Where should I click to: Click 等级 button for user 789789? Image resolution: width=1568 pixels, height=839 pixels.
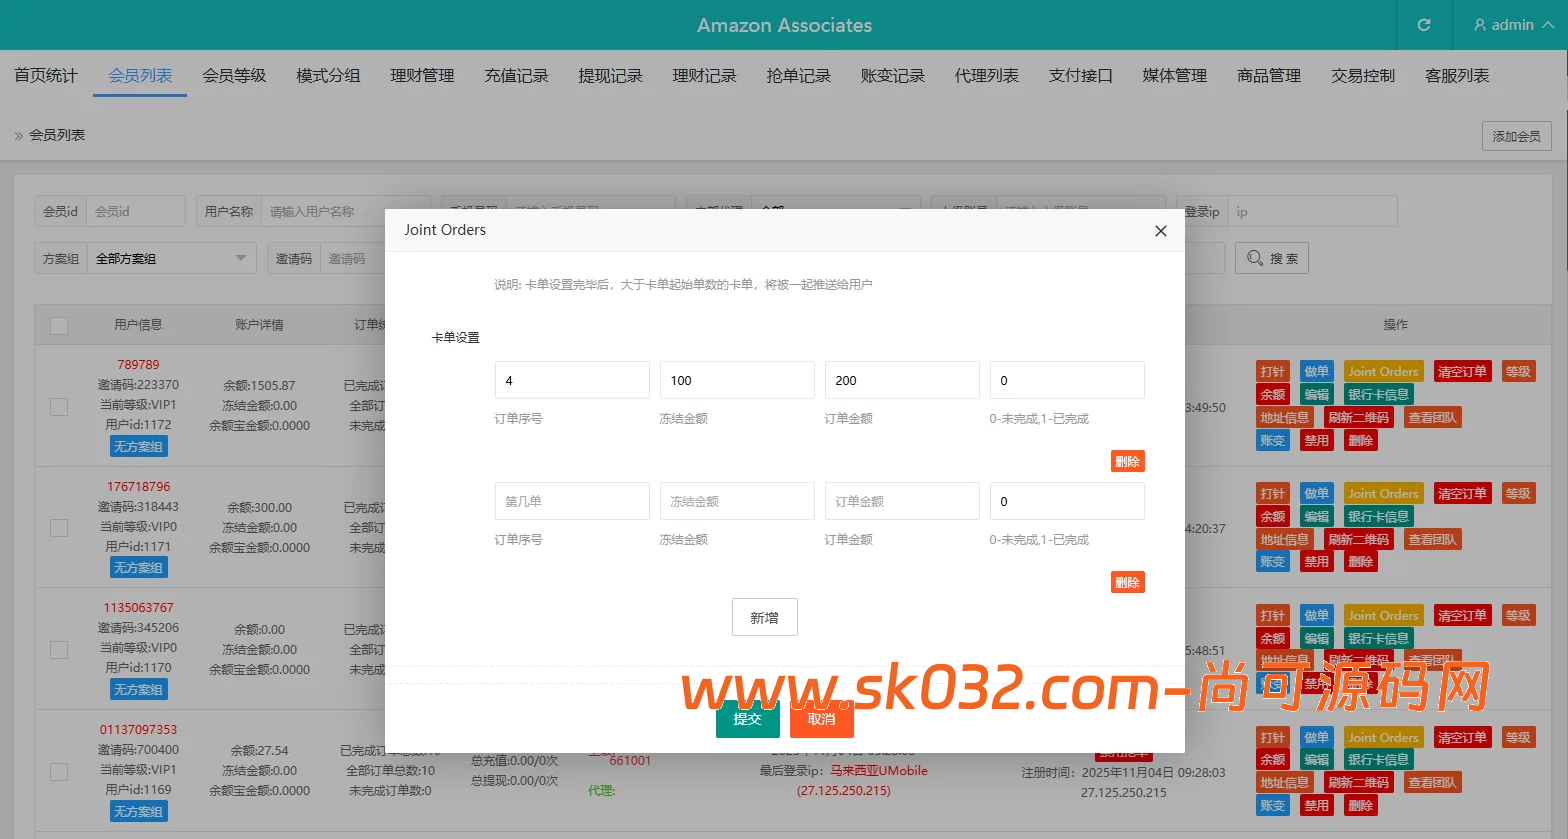click(x=1518, y=372)
